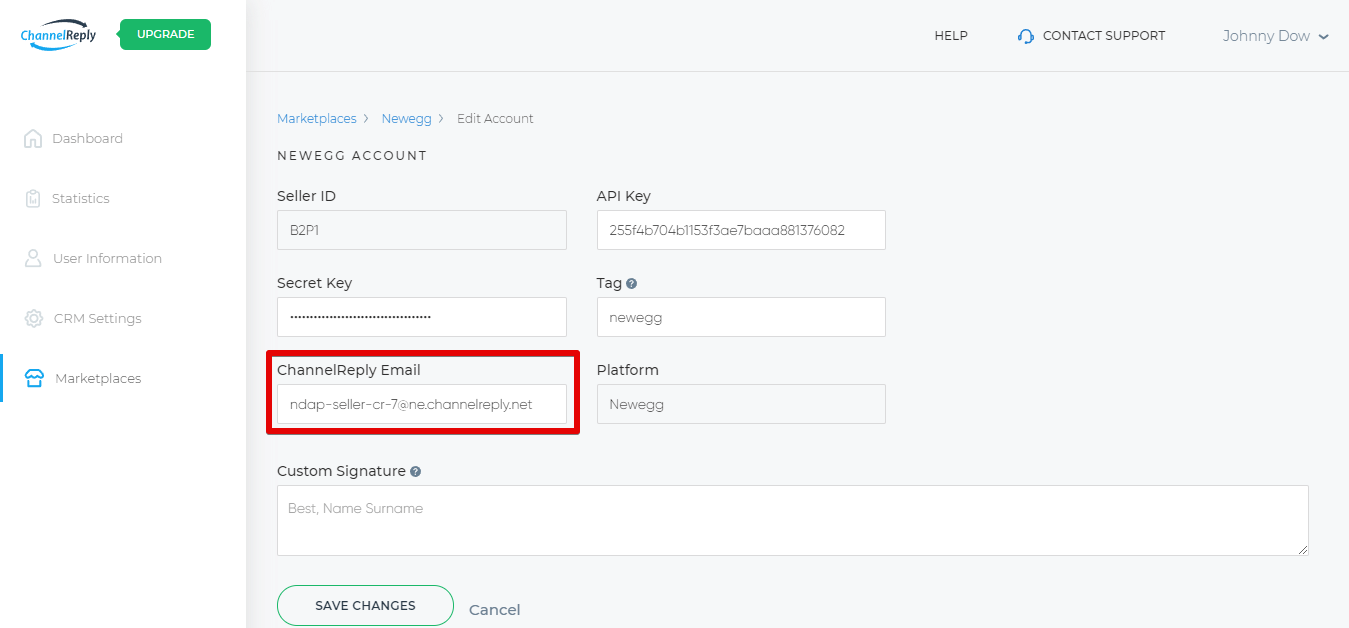The width and height of the screenshot is (1349, 628).
Task: Select the ChannelReply Email field
Action: [x=422, y=404]
